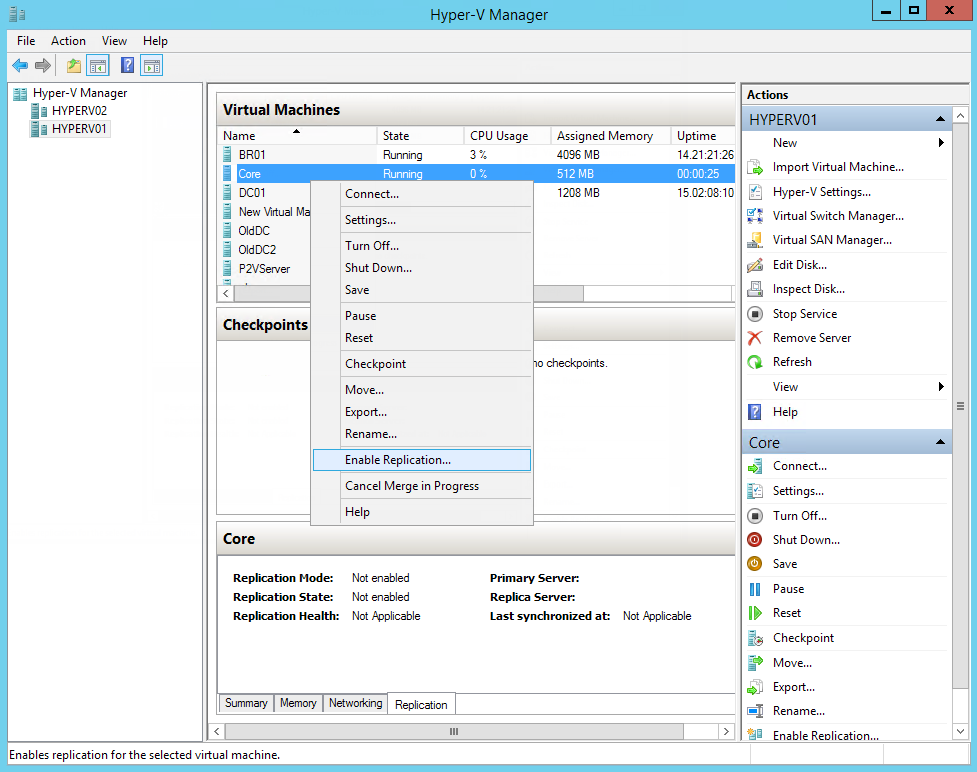The height and width of the screenshot is (772, 977).
Task: Click the Virtual Switch Manager icon
Action: [x=755, y=216]
